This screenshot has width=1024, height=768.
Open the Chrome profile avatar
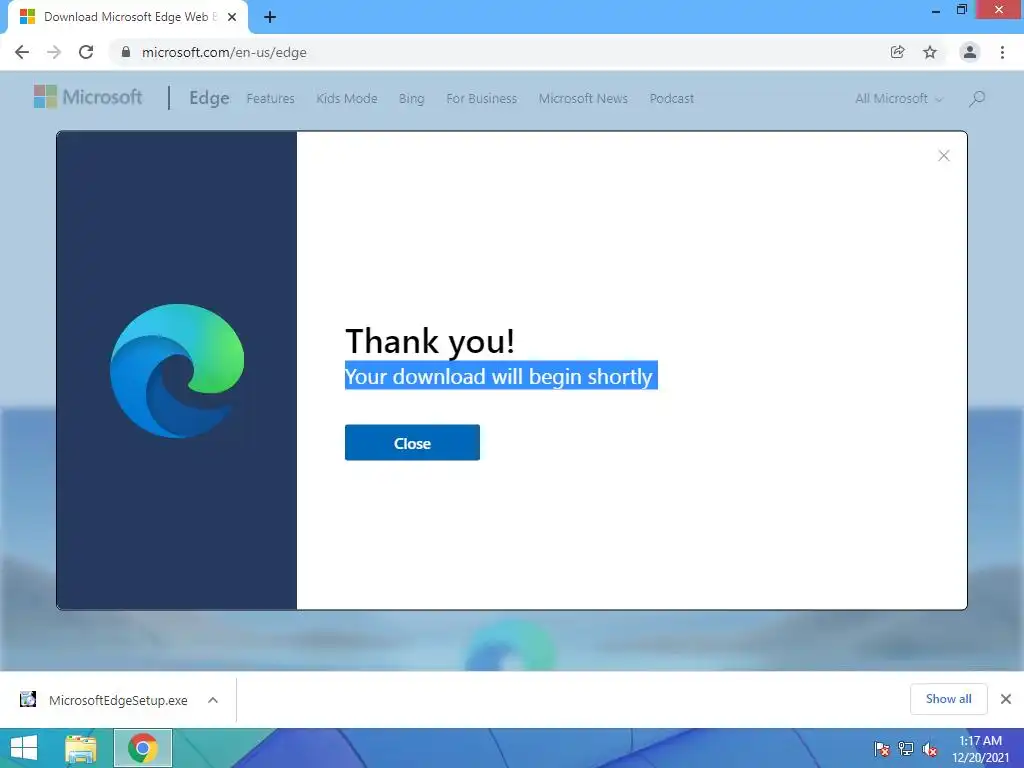pyautogui.click(x=970, y=52)
